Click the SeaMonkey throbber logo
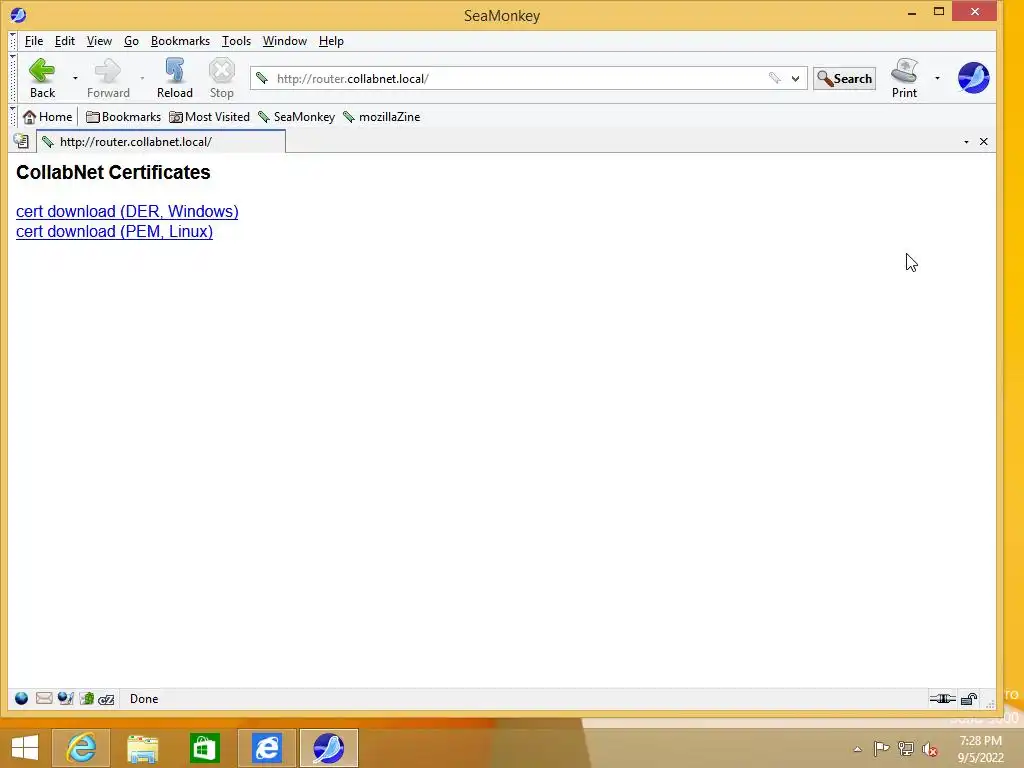The width and height of the screenshot is (1024, 768). (x=973, y=78)
